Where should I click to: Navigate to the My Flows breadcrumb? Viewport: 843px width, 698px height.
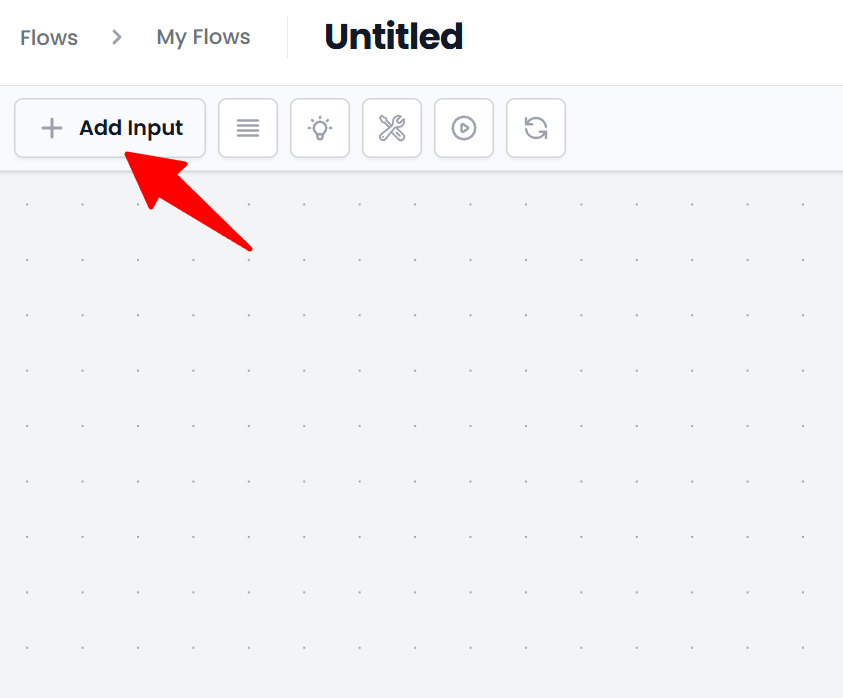[x=203, y=38]
